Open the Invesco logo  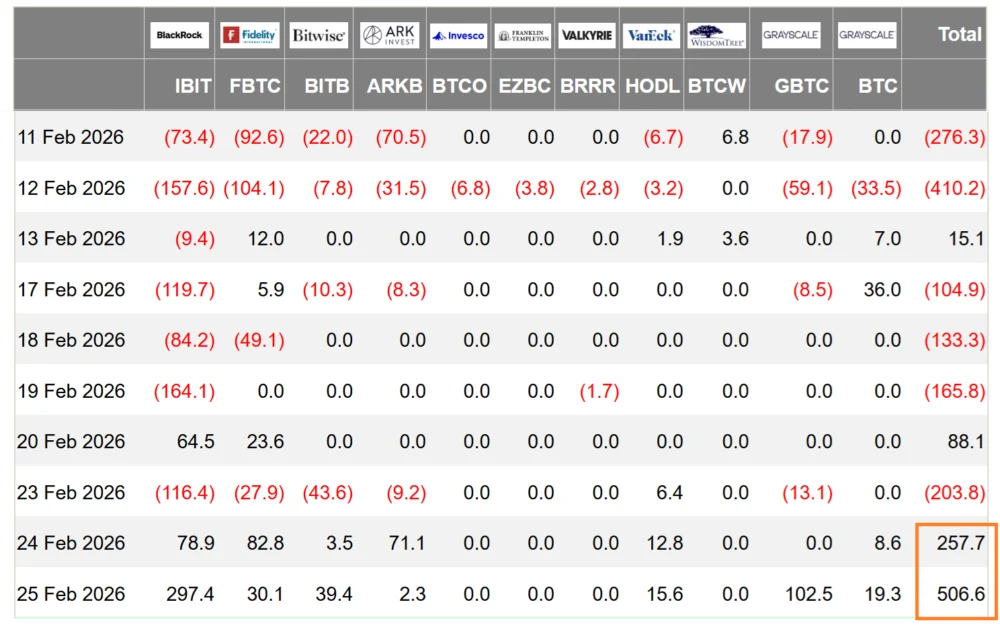(458, 35)
